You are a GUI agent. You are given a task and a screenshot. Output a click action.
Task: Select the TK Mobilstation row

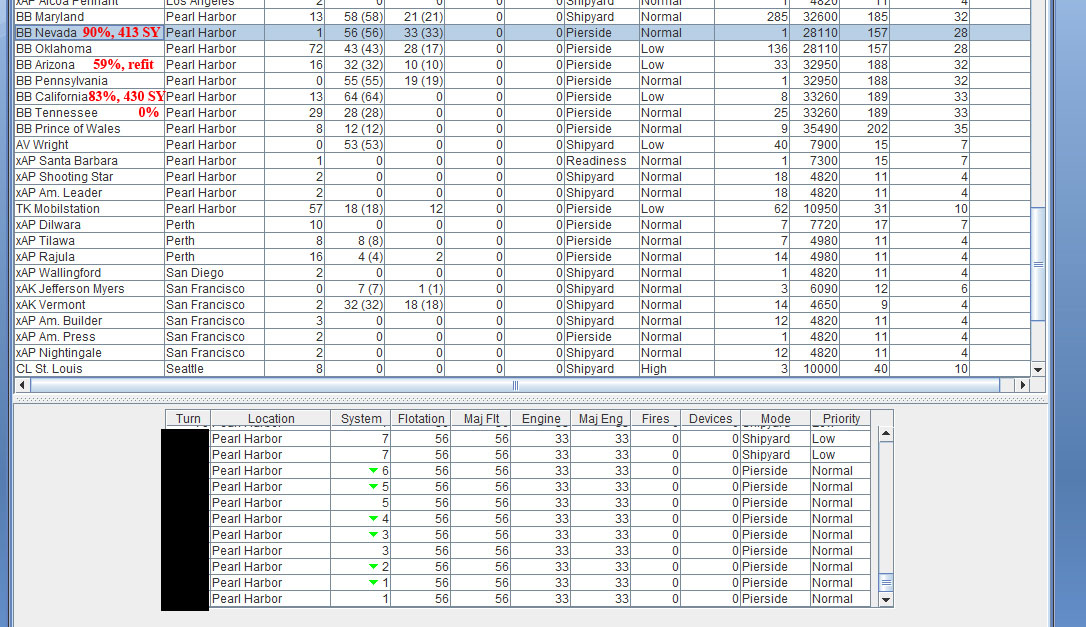click(x=522, y=209)
